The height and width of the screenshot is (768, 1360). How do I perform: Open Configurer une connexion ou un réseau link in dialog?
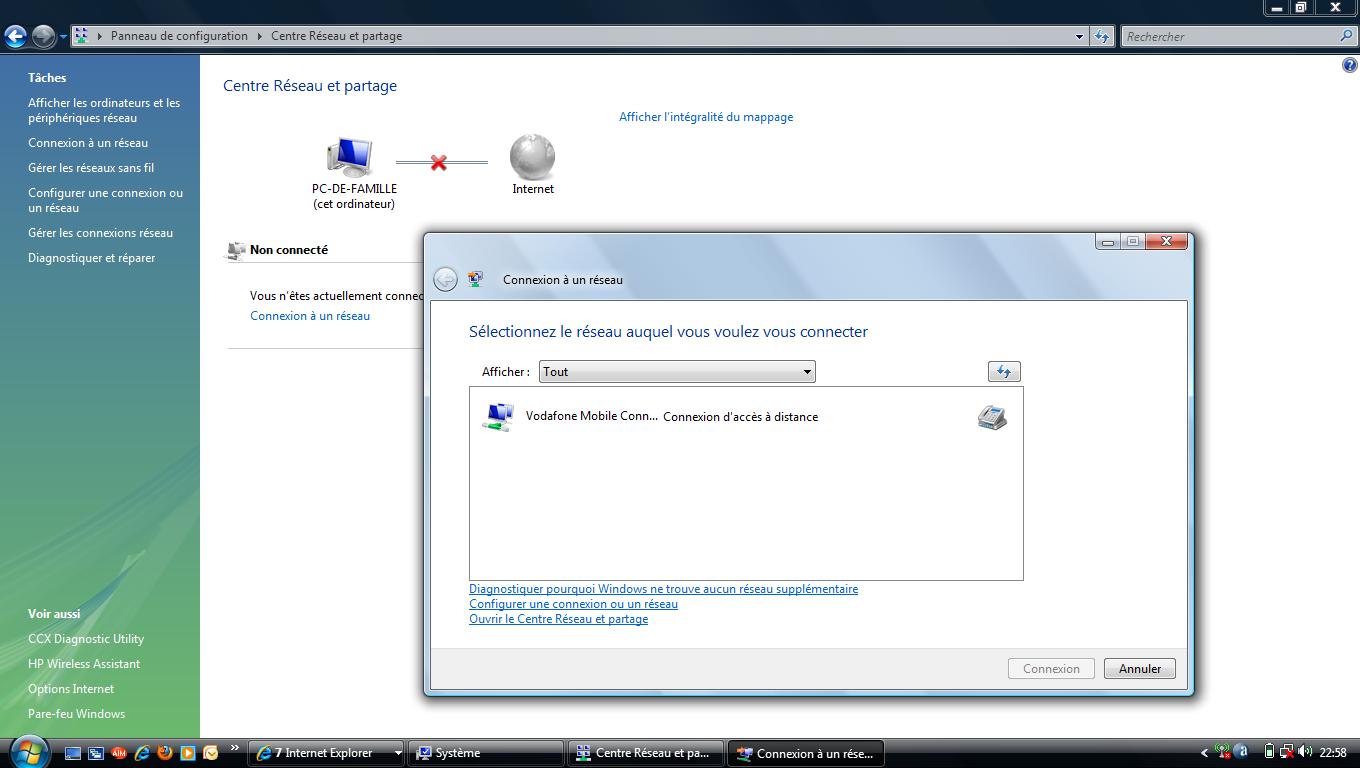(573, 604)
